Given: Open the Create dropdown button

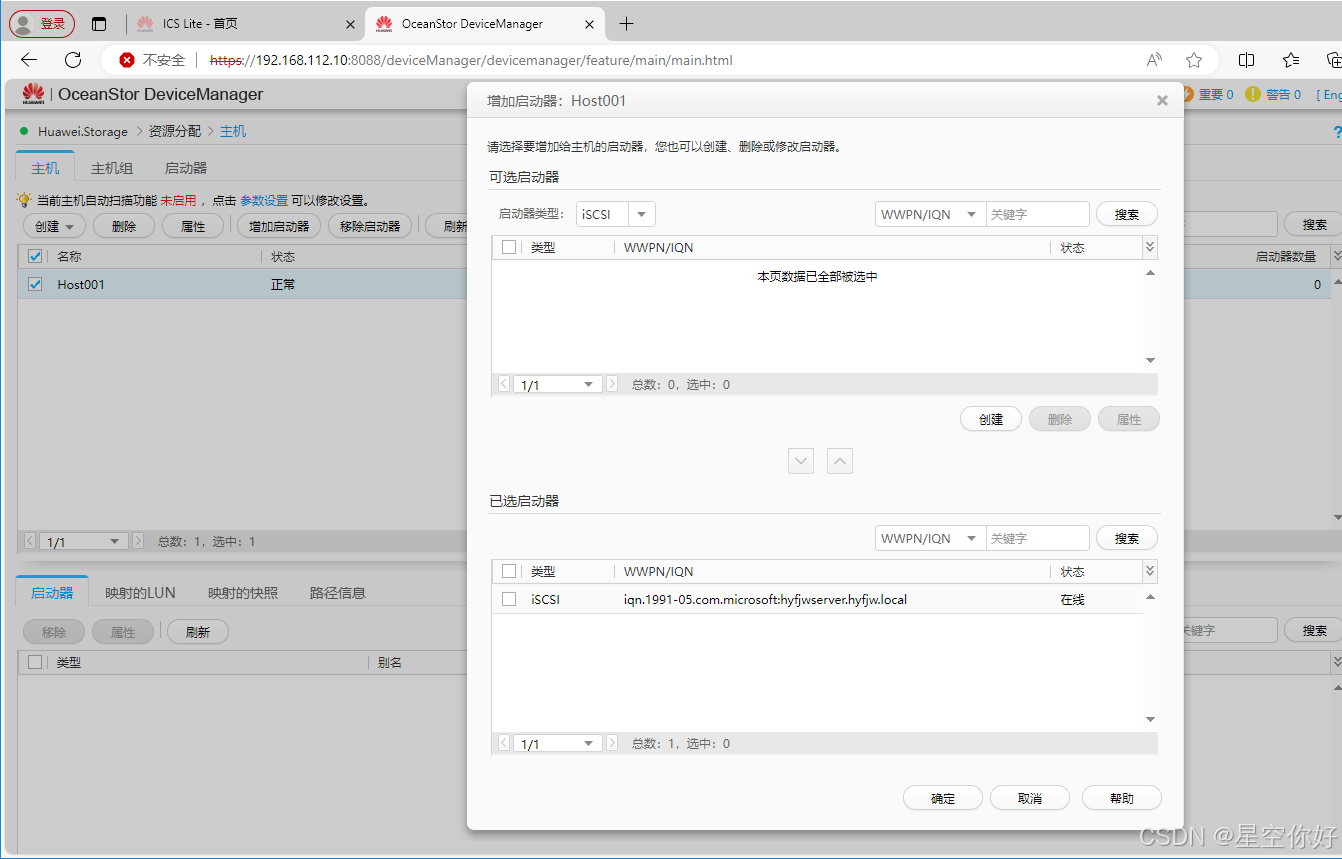Looking at the screenshot, I should [54, 226].
